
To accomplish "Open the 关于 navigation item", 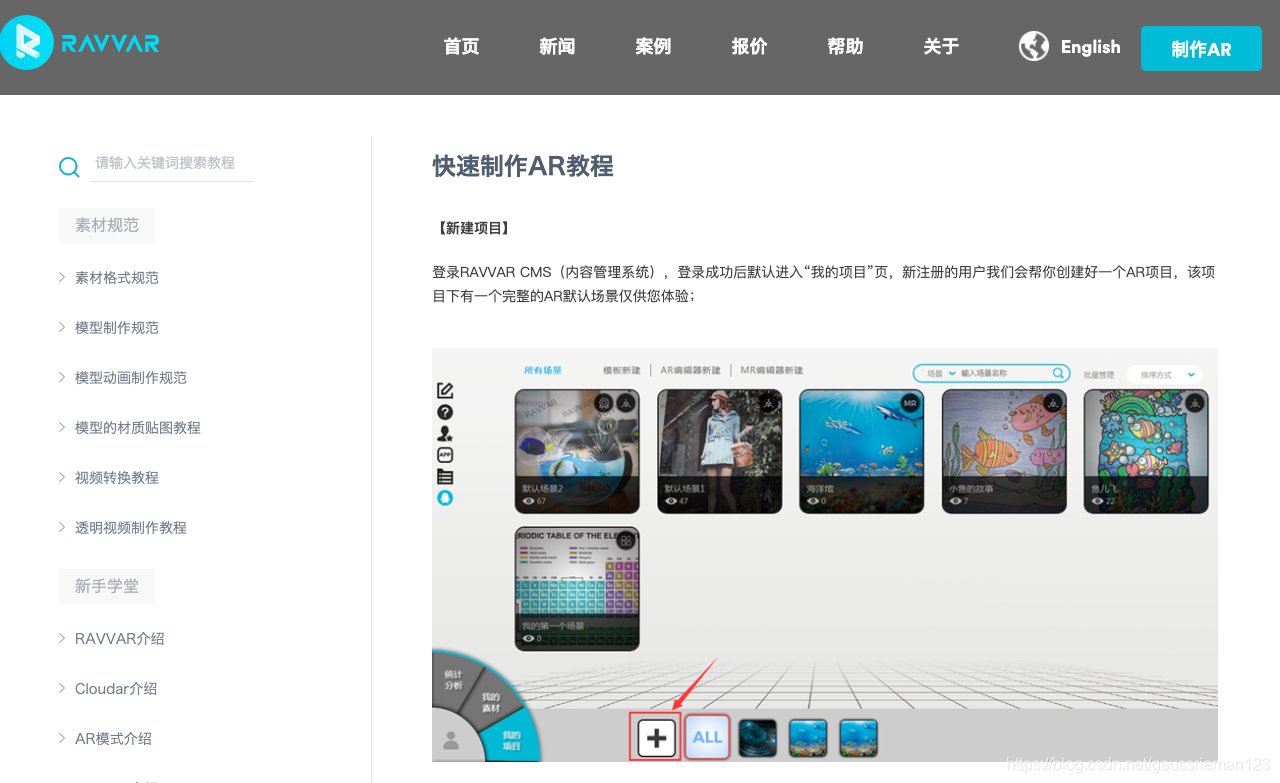I will (941, 47).
